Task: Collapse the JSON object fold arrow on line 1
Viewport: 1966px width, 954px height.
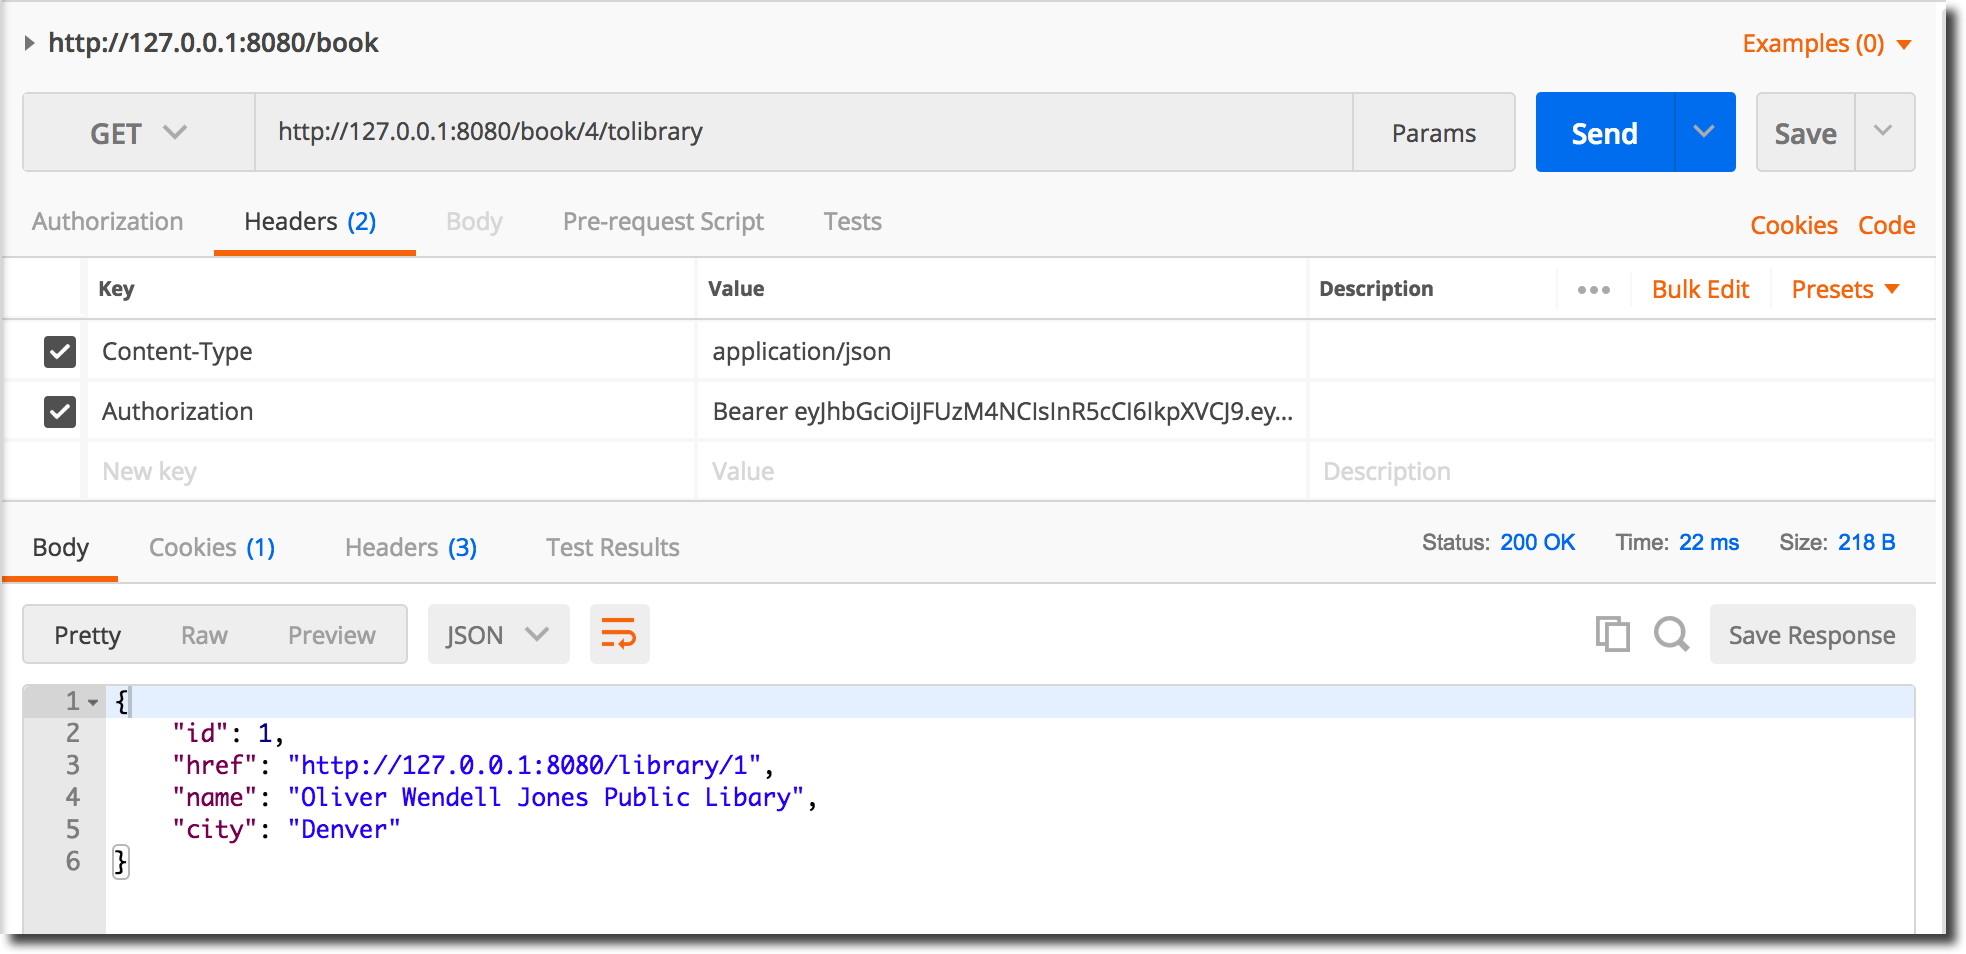Action: (93, 702)
